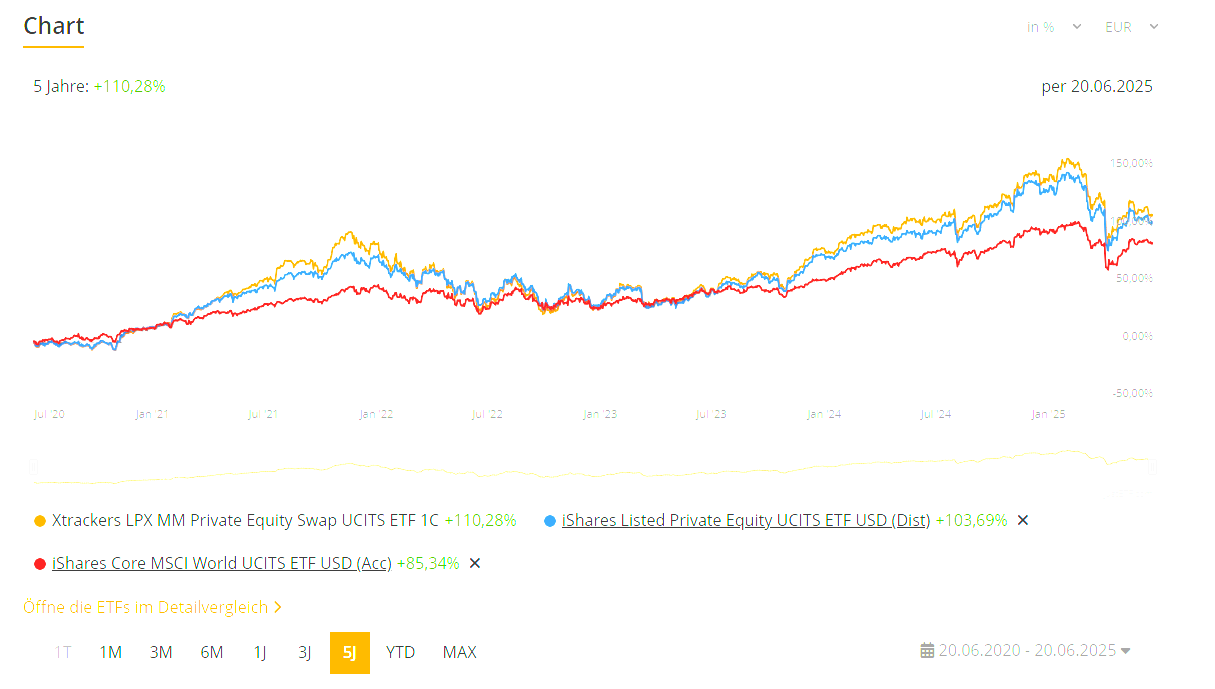Remove iShares Core MSCI World ETF from chart
Viewport: 1215px width, 689px height.
[x=475, y=563]
